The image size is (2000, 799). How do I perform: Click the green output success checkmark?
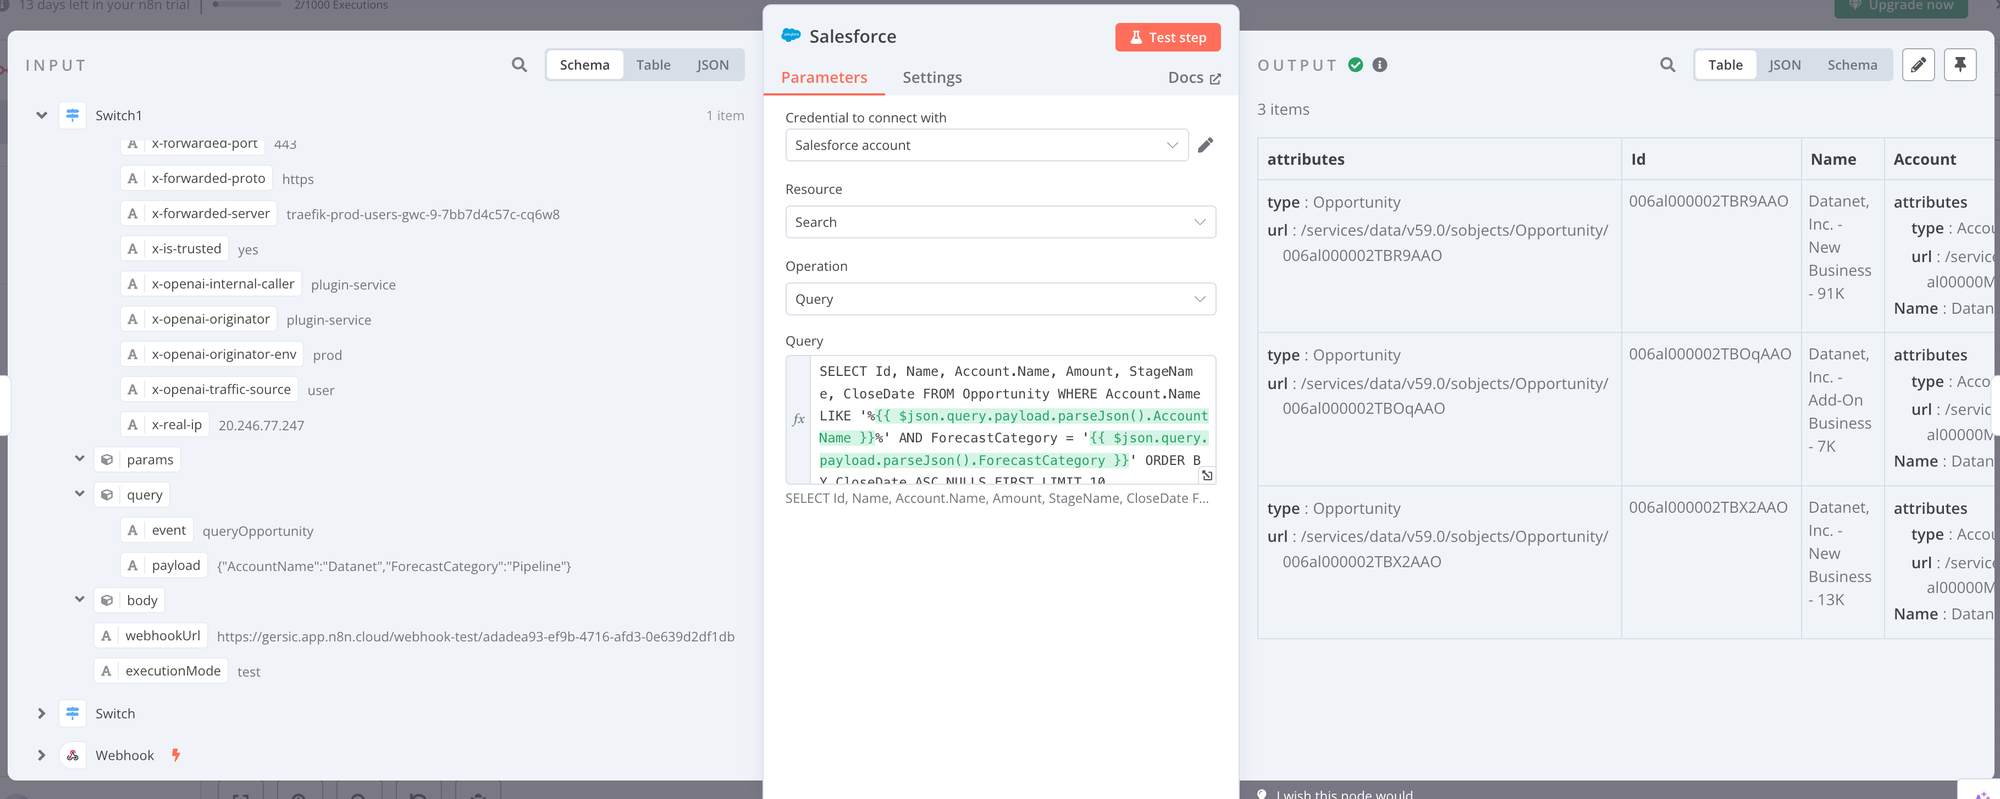(1355, 65)
